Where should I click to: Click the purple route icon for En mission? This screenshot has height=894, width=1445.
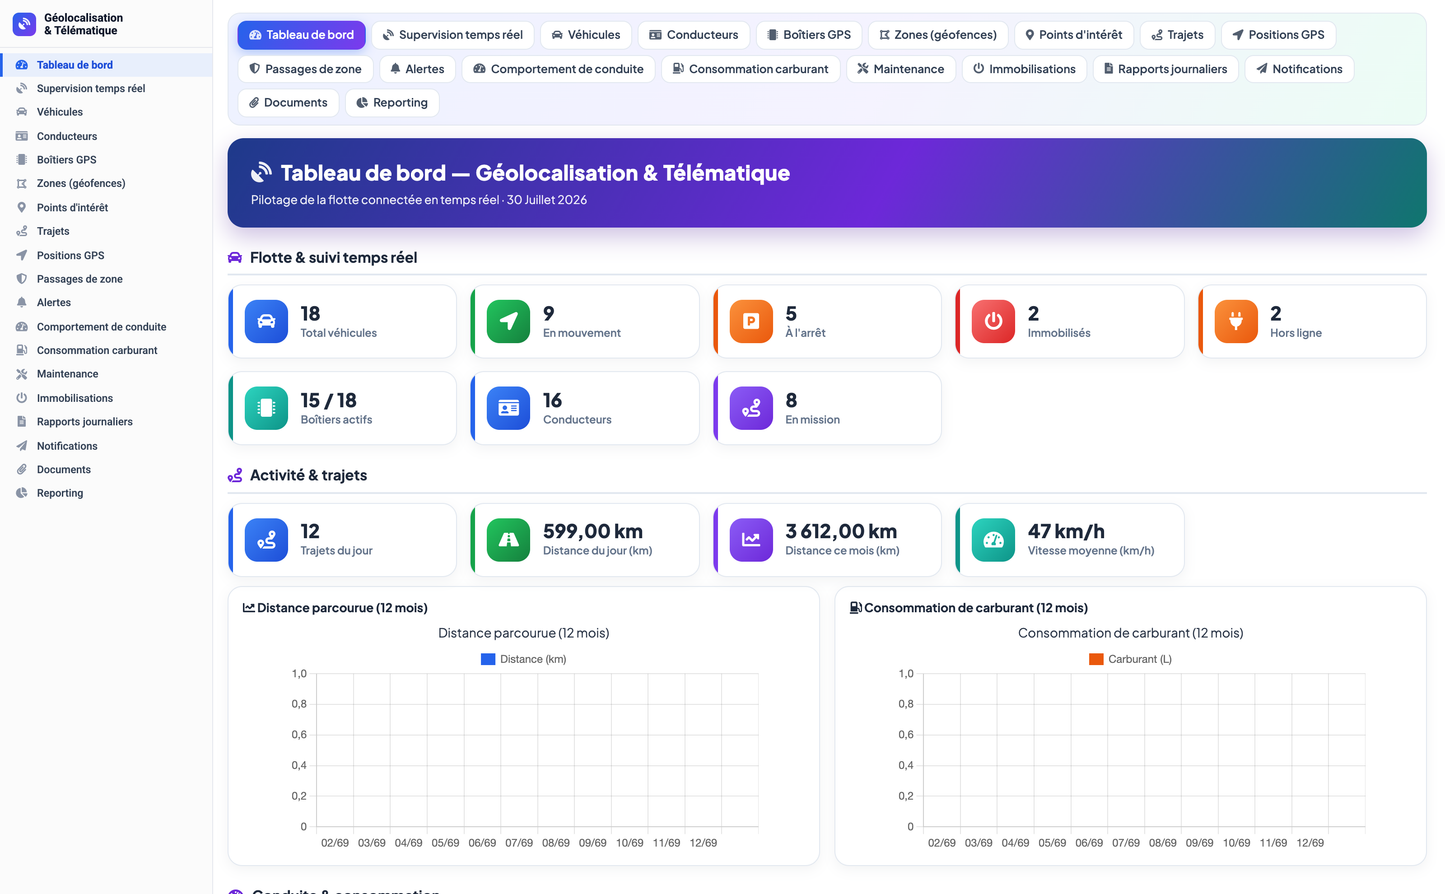pyautogui.click(x=751, y=408)
